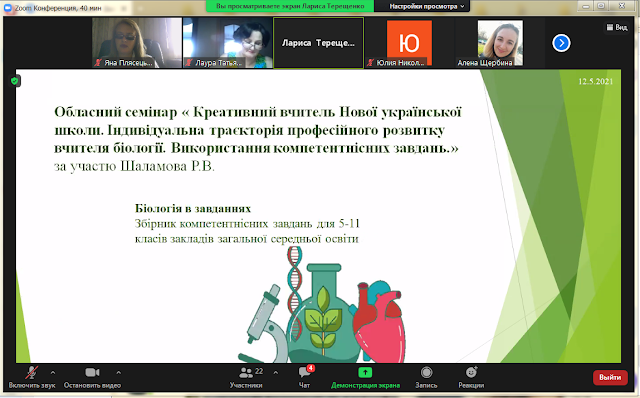Click muted mic icon on Лаура Татья tile
640x398 pixels.
(x=189, y=62)
